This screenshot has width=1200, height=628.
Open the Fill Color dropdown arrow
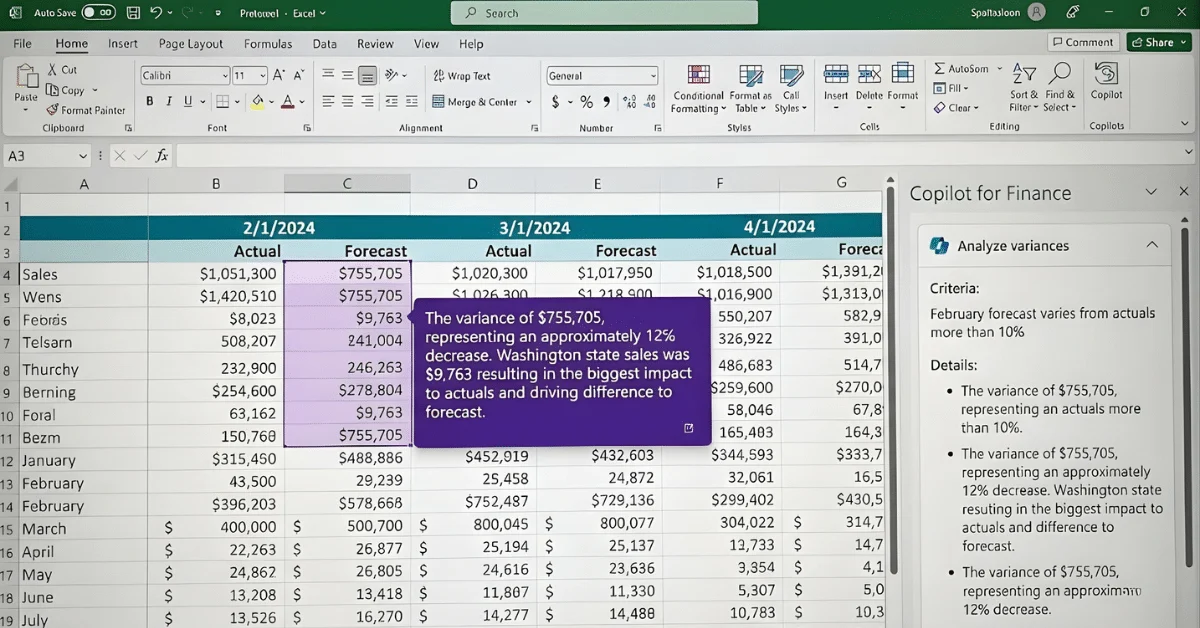tap(271, 102)
